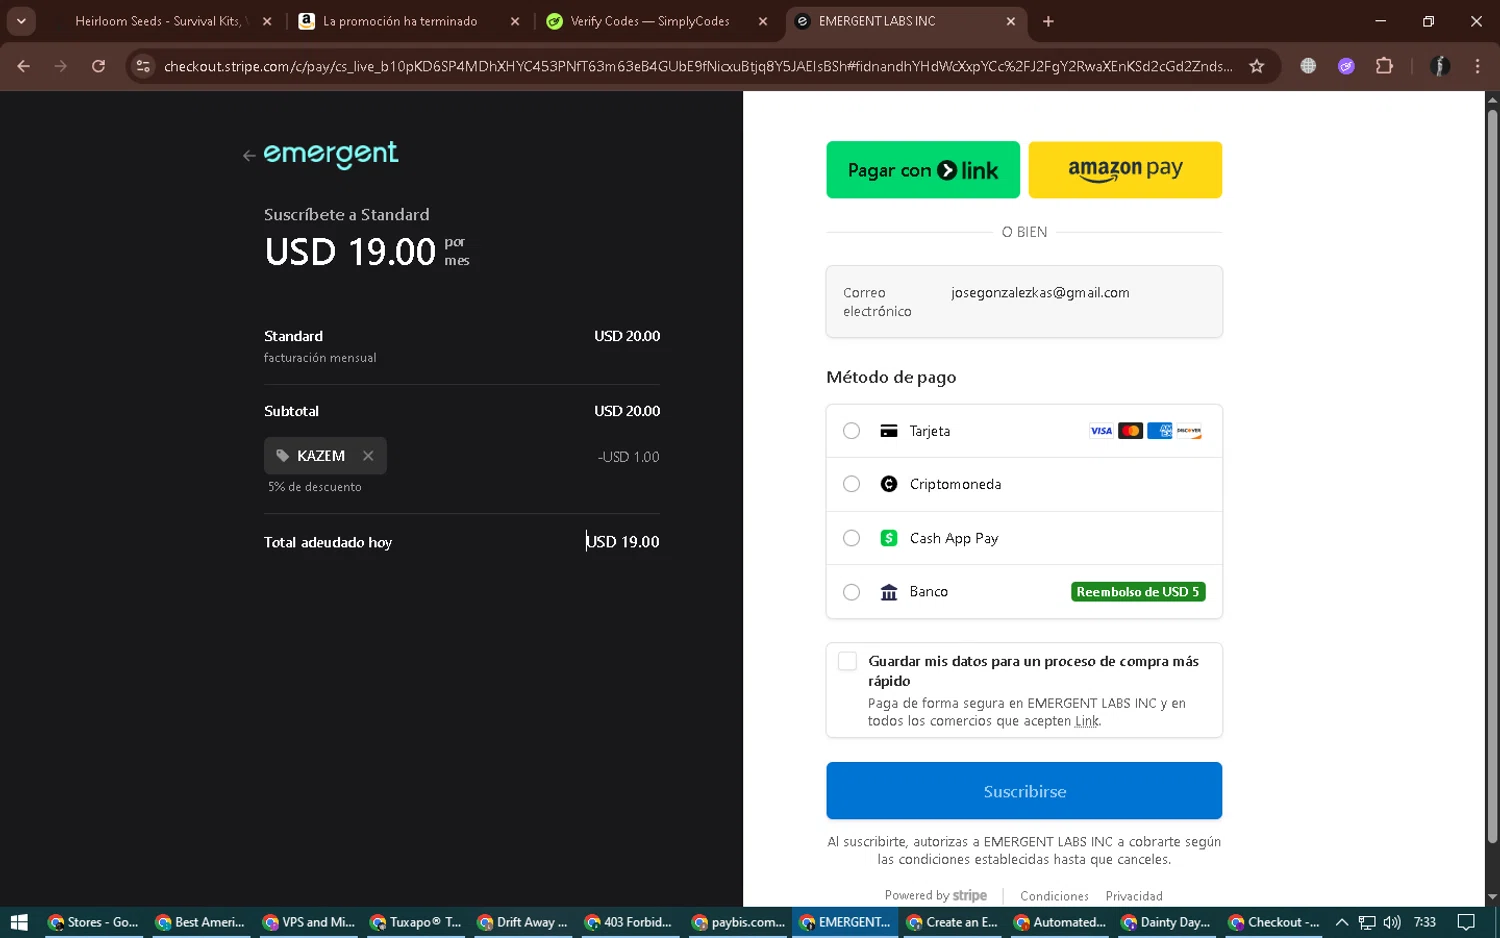The width and height of the screenshot is (1500, 938).
Task: Go back using the arrow beside emergent logo
Action: (249, 156)
